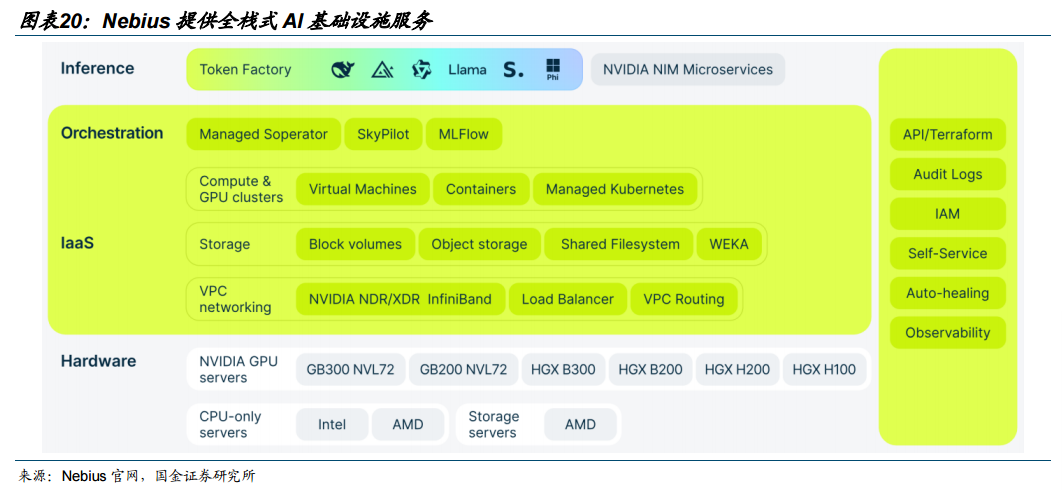This screenshot has width=1062, height=490.
Task: Click the Token Factory label
Action: point(245,70)
